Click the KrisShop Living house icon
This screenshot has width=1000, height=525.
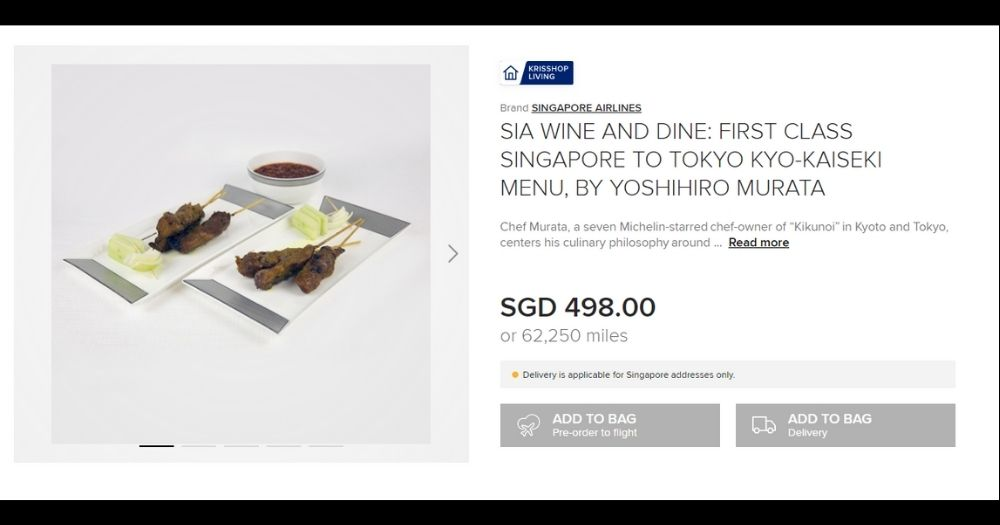point(511,73)
